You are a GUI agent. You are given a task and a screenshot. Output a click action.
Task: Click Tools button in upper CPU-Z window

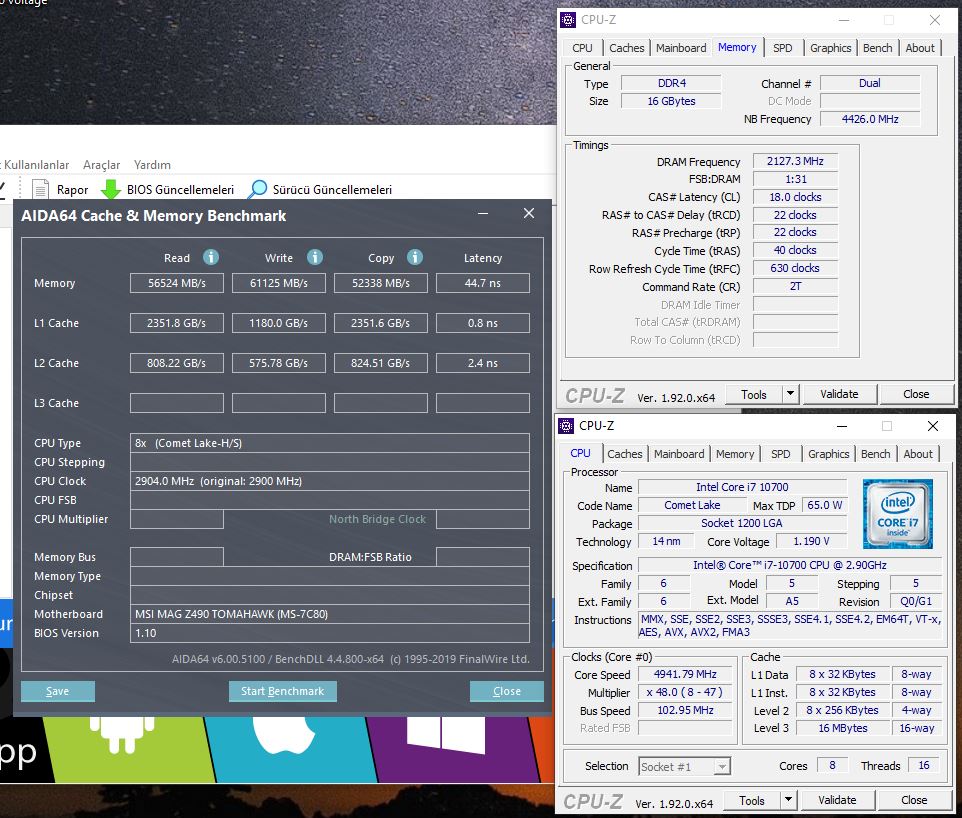754,395
